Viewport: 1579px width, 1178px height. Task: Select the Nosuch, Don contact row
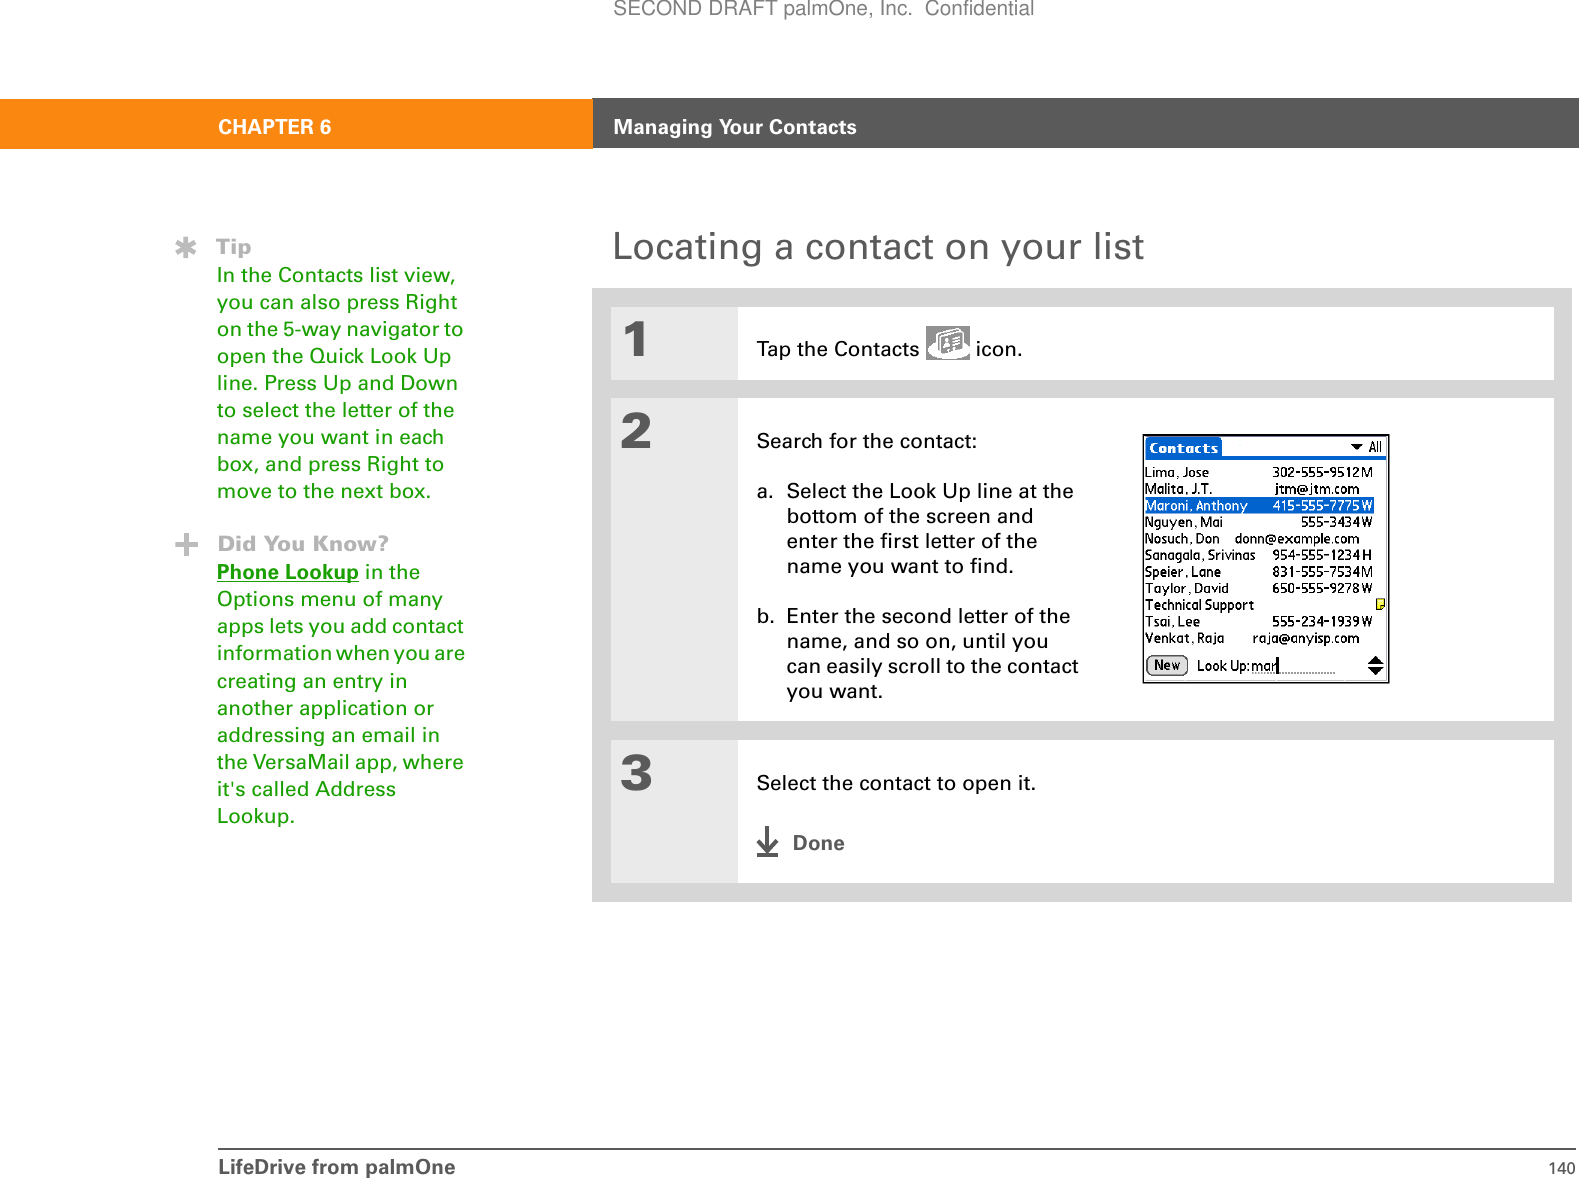[x=1259, y=538]
